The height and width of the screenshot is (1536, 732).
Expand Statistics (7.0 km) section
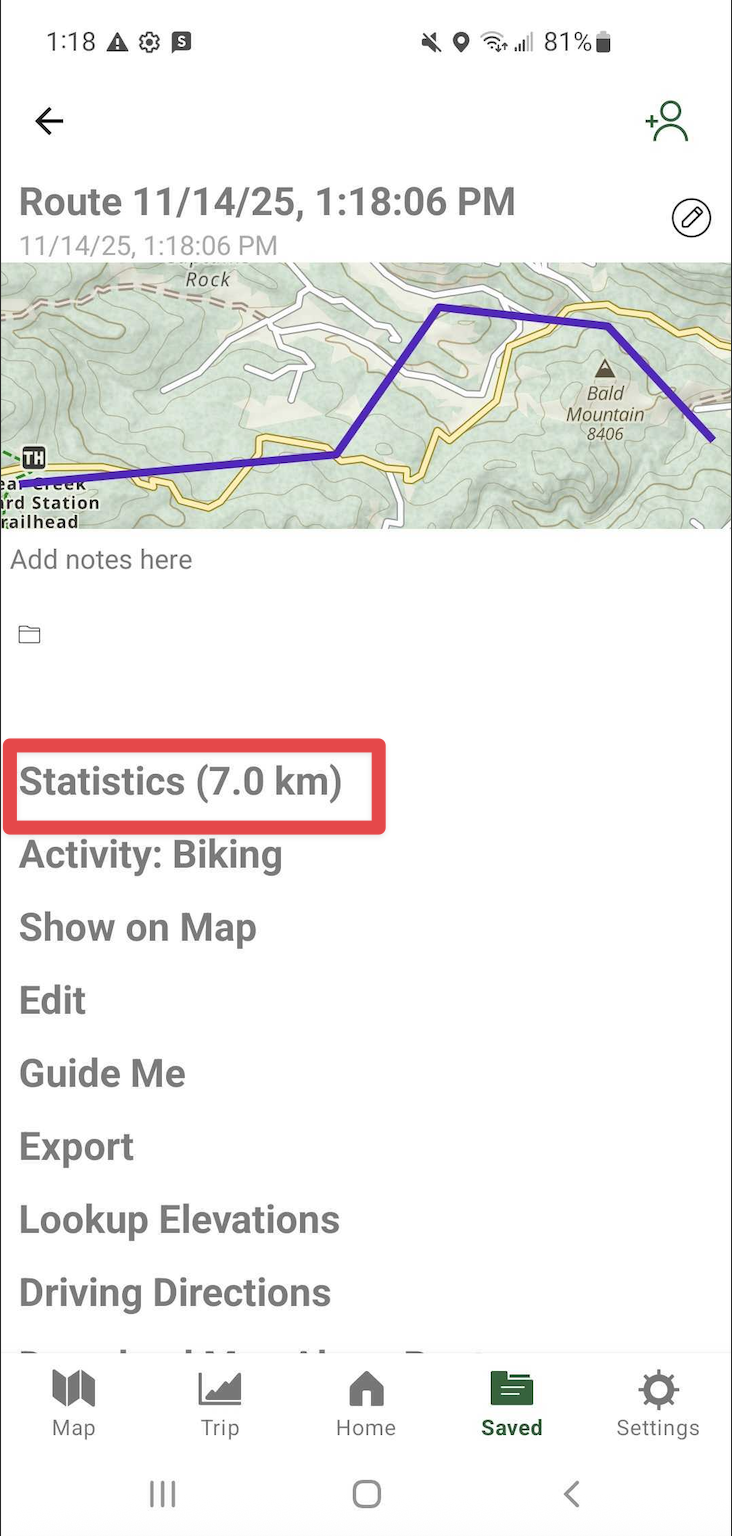pyautogui.click(x=181, y=782)
